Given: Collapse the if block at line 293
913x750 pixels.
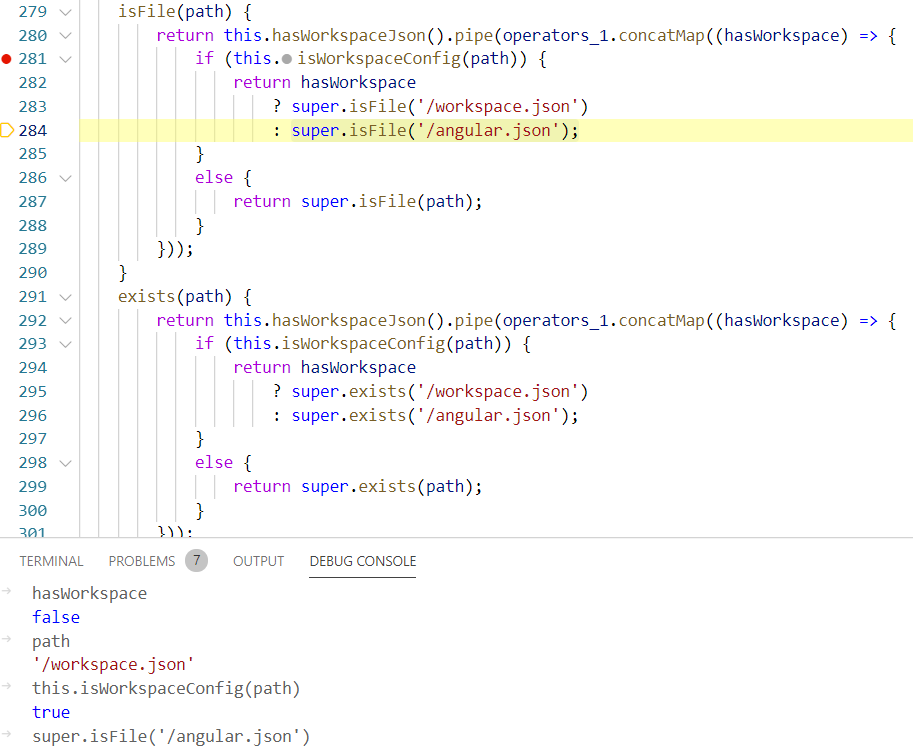Looking at the screenshot, I should [66, 344].
